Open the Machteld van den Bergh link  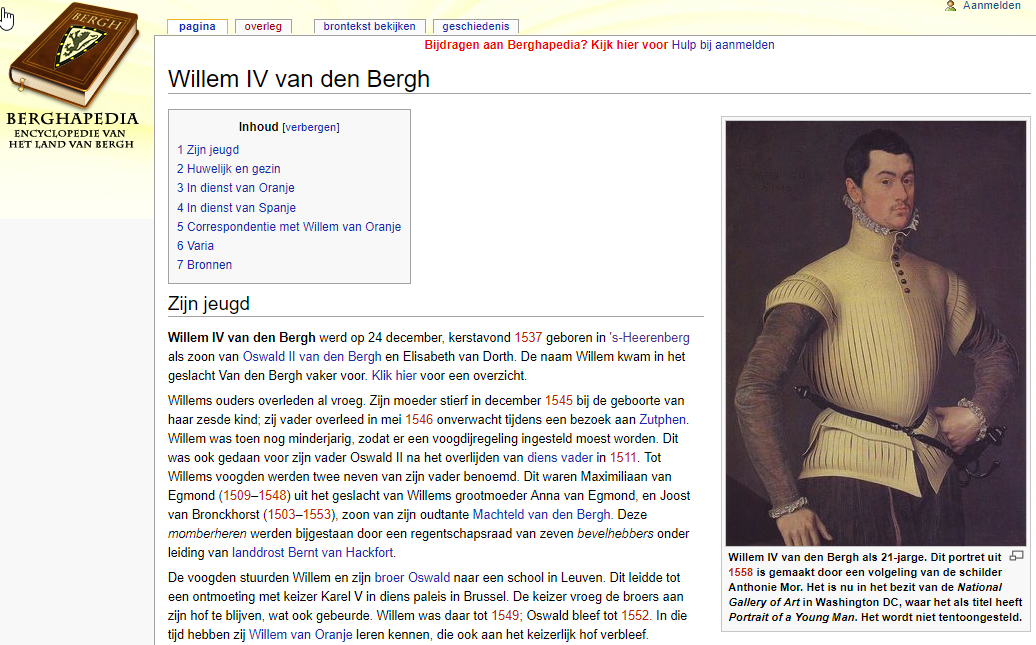[541, 515]
